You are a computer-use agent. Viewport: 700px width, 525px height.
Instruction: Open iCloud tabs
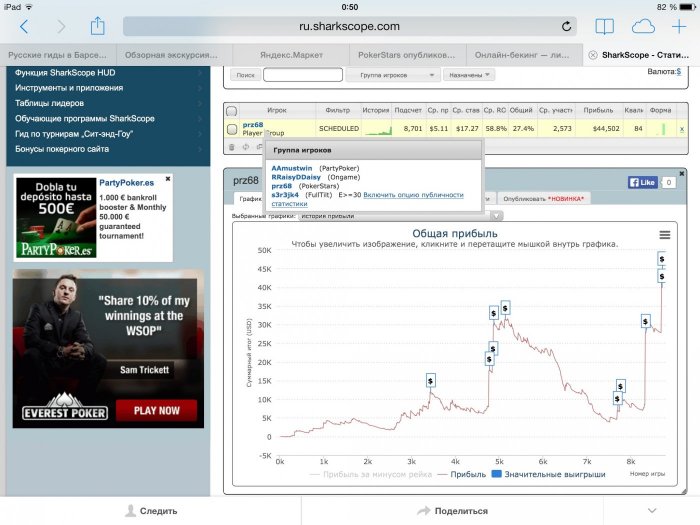click(643, 27)
